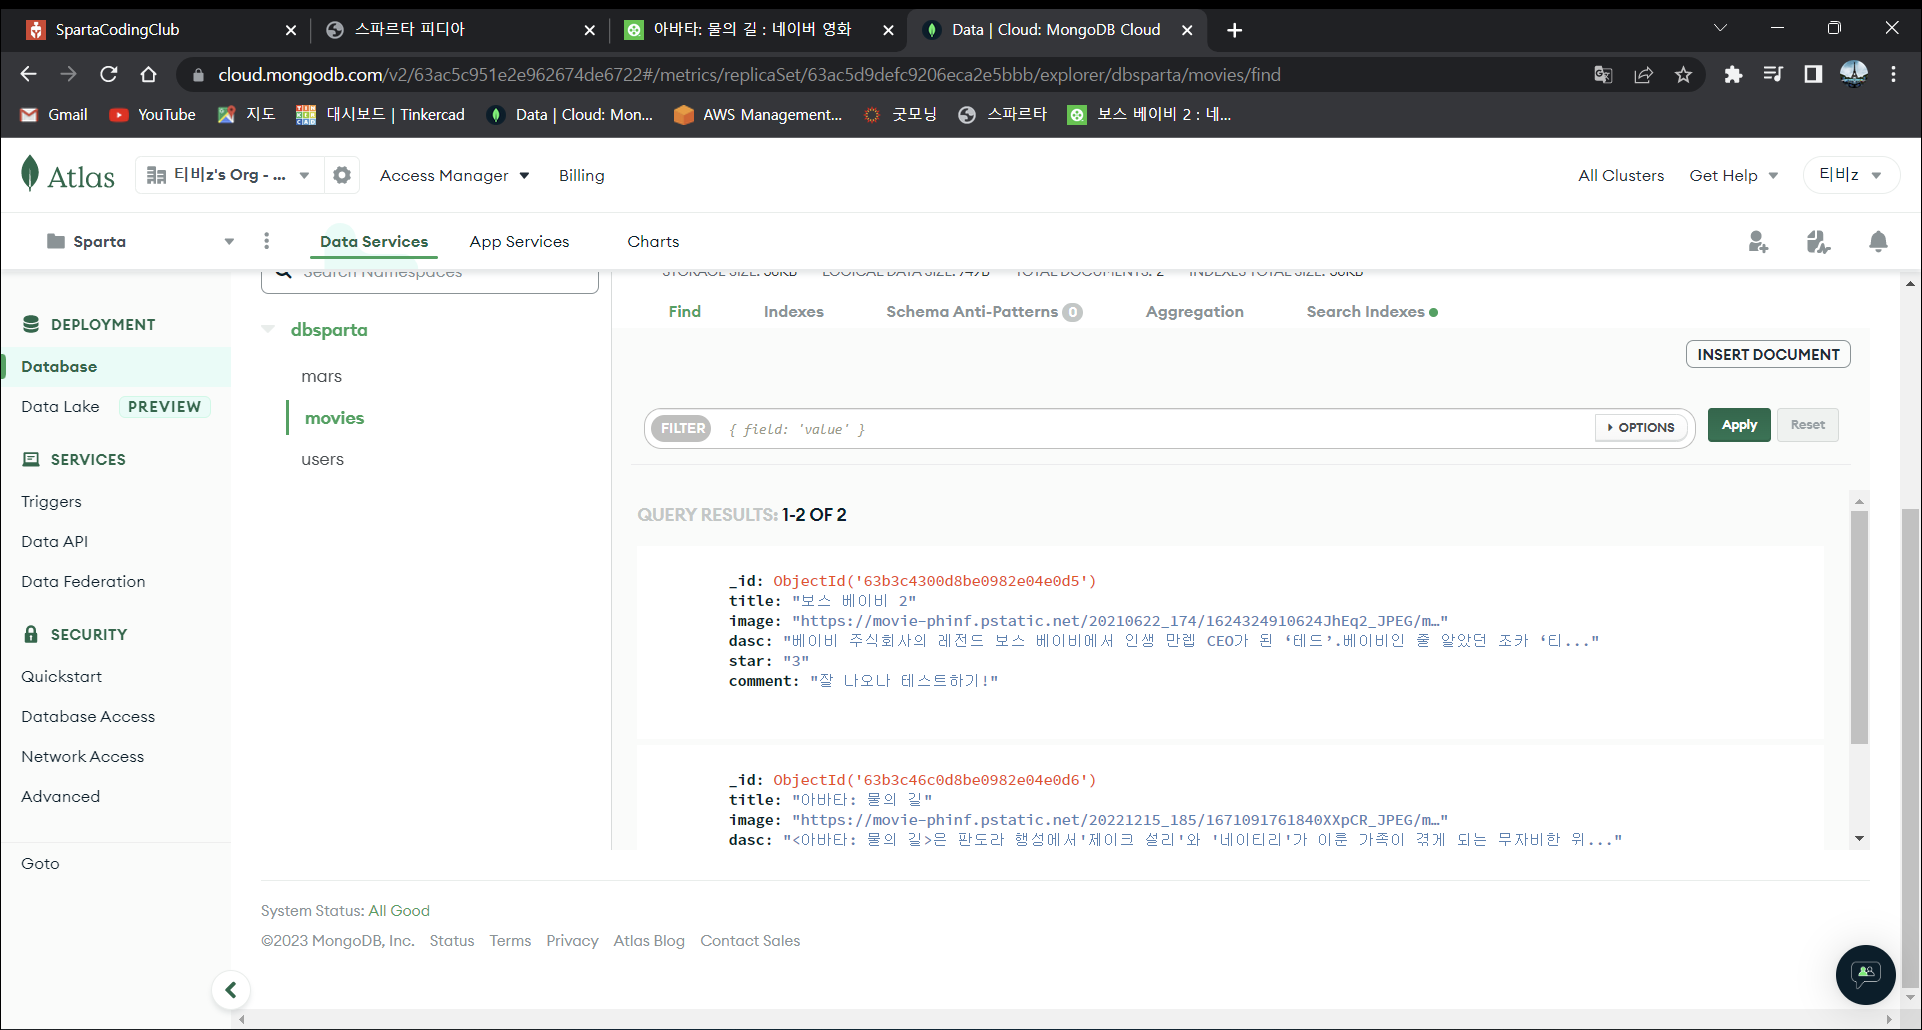Apply the query filter
Image resolution: width=1922 pixels, height=1030 pixels.
point(1739,425)
